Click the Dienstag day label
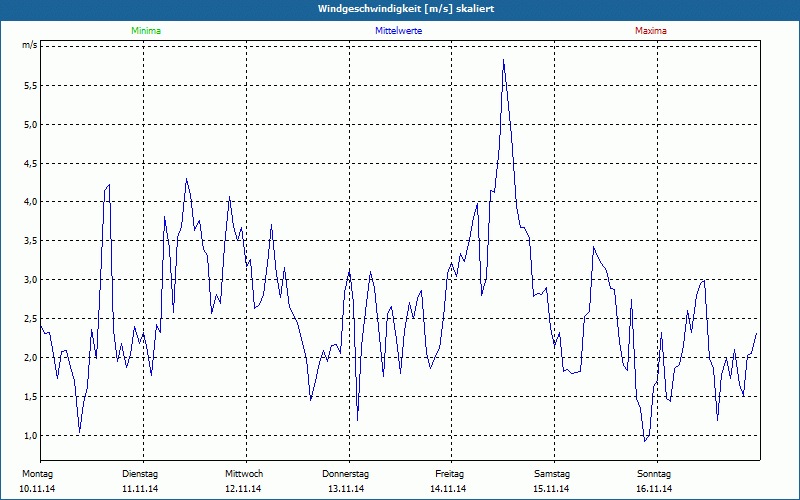This screenshot has height=500, width=800. (140, 474)
